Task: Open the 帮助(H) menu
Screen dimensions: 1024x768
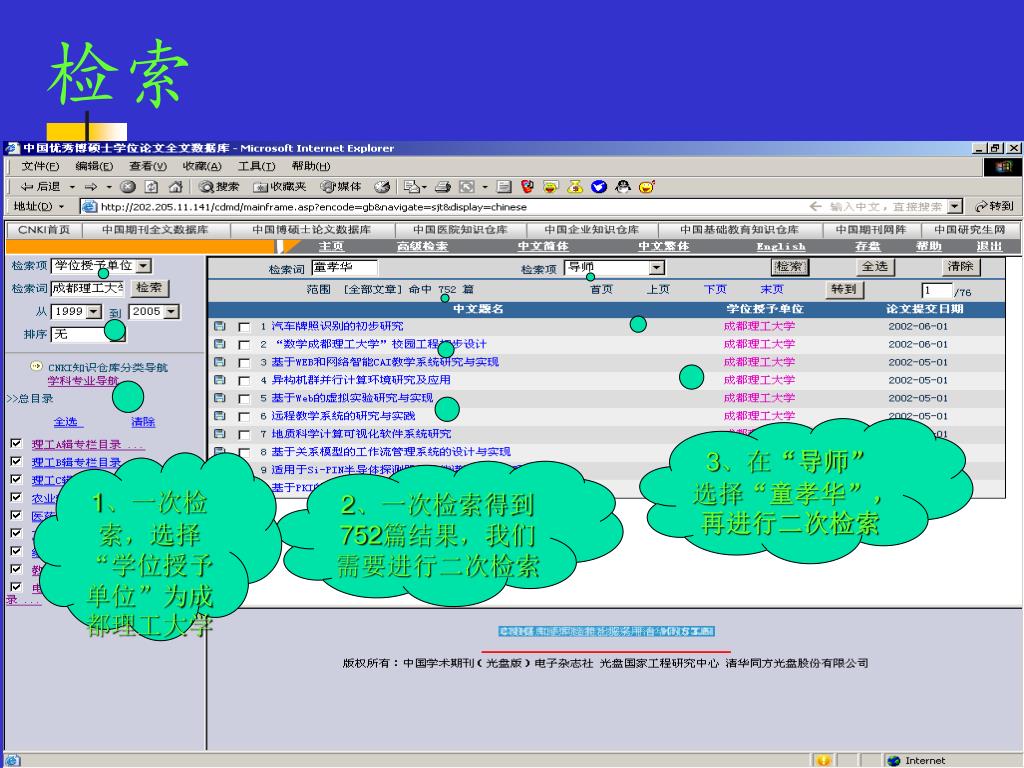Action: tap(311, 166)
